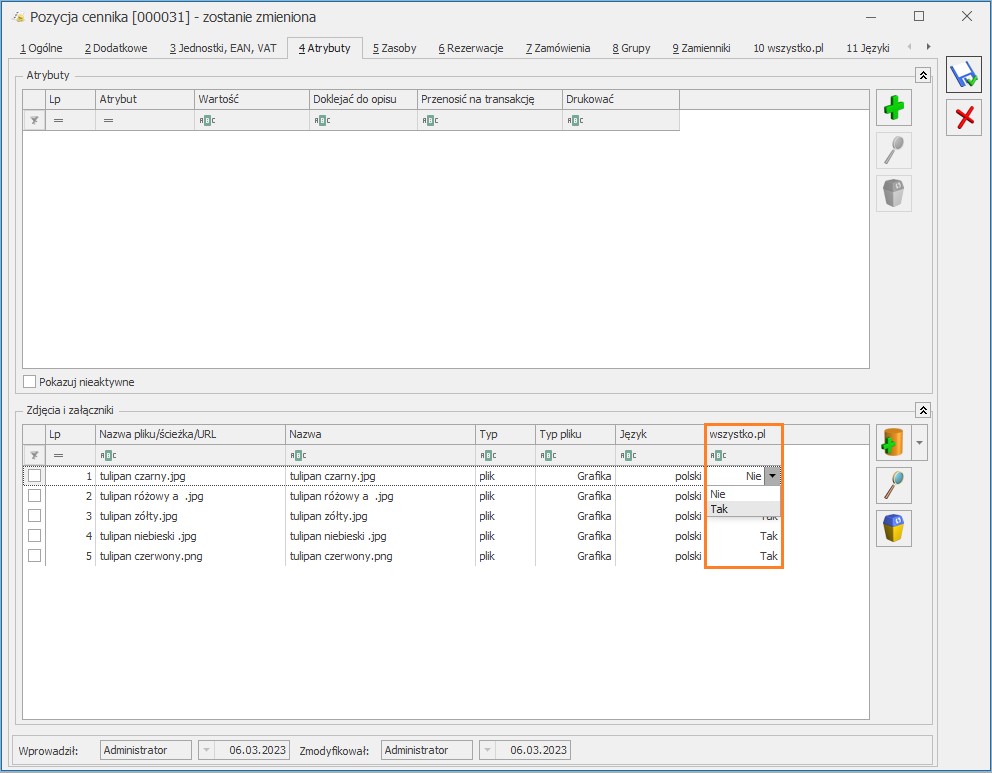Switch to 2 Dodatkowe tab
Screen dimensions: 992x773
point(116,48)
